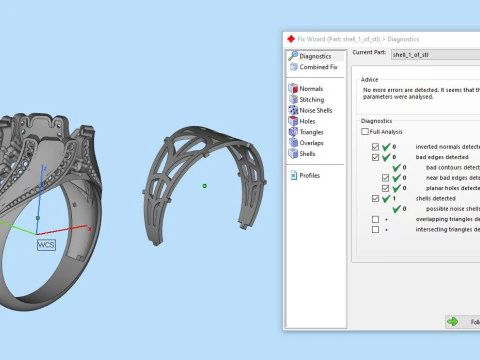Uncheck the bad edges detected checkbox

pyautogui.click(x=375, y=157)
